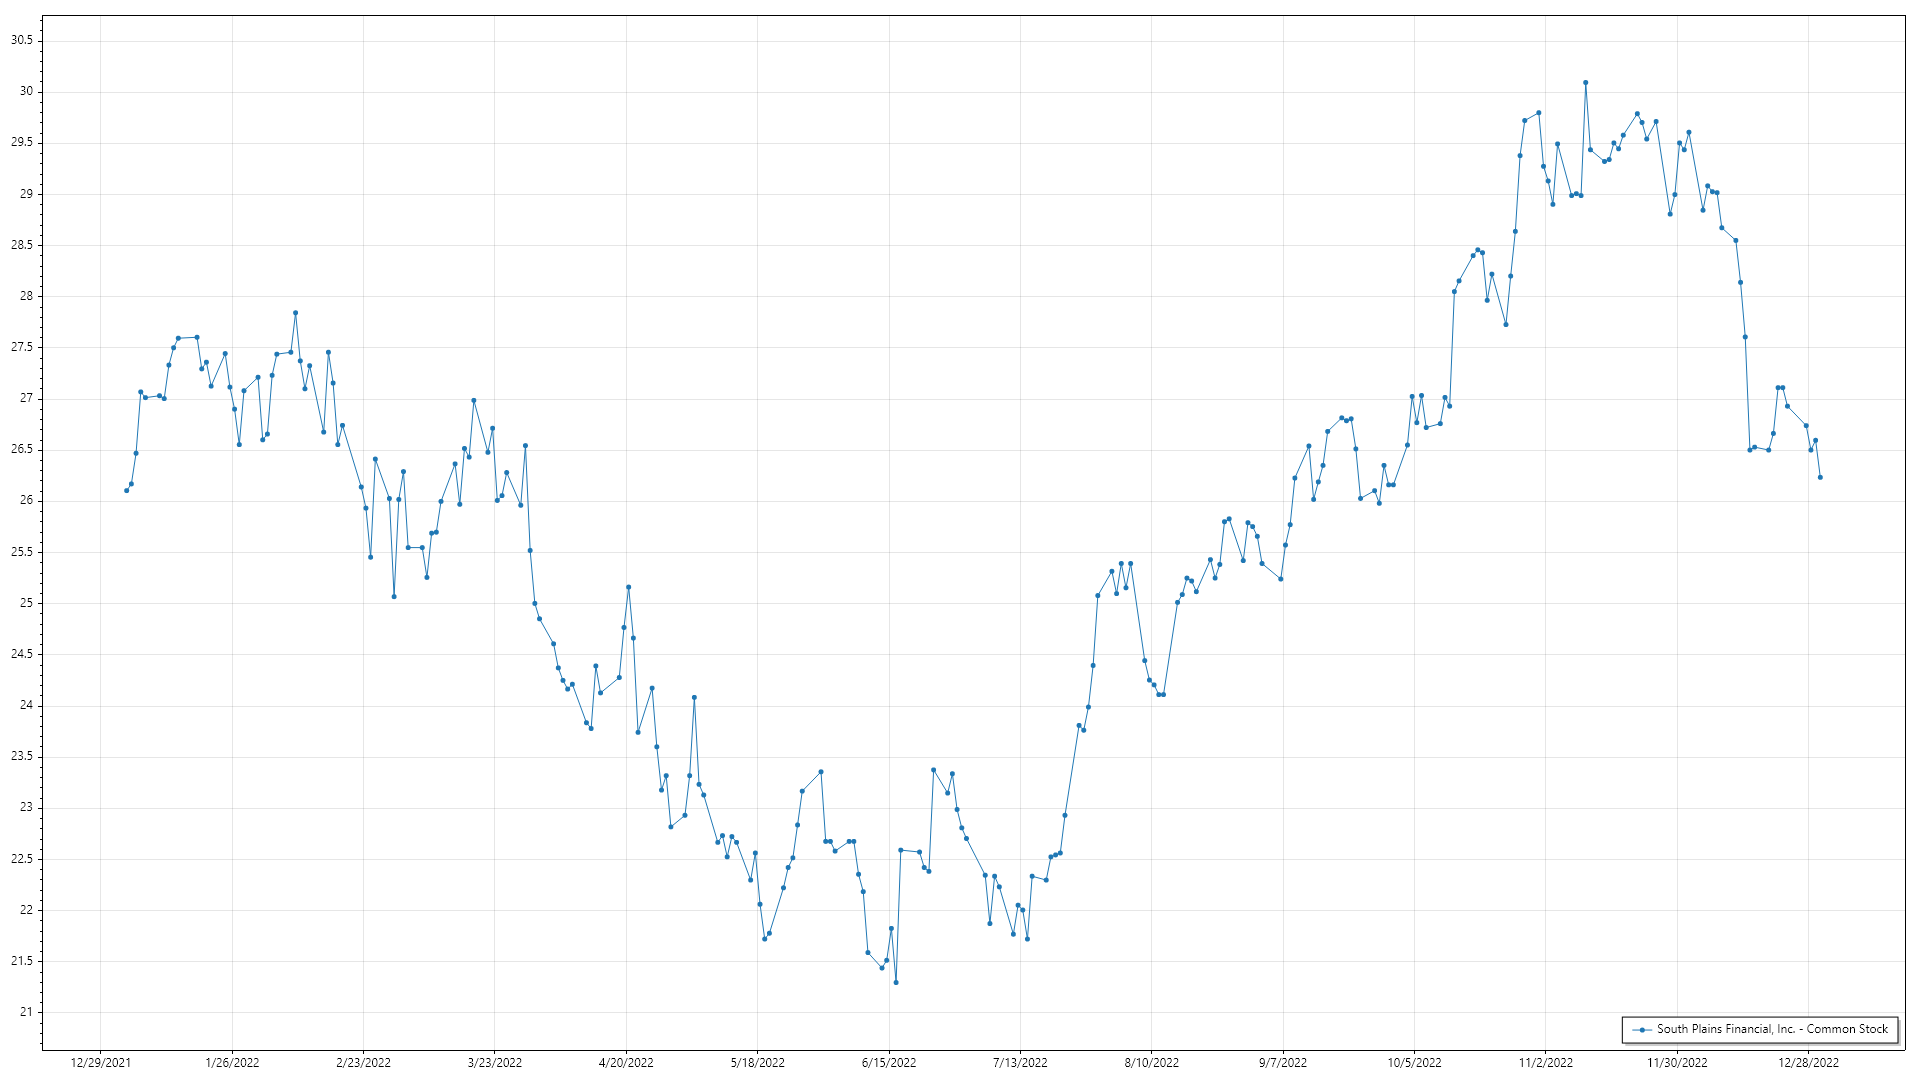Screen dimensions: 1920x1080
Task: Click the last data point of the series
Action: pos(1820,477)
